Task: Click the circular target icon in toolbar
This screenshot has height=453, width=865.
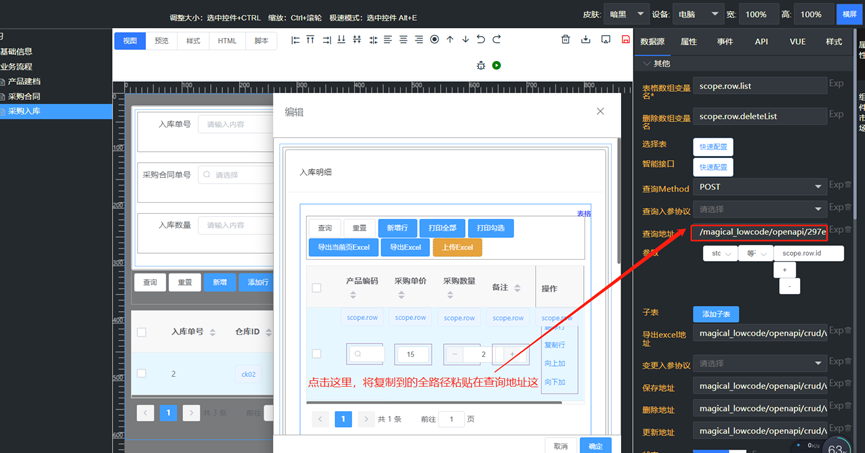Action: coord(435,40)
